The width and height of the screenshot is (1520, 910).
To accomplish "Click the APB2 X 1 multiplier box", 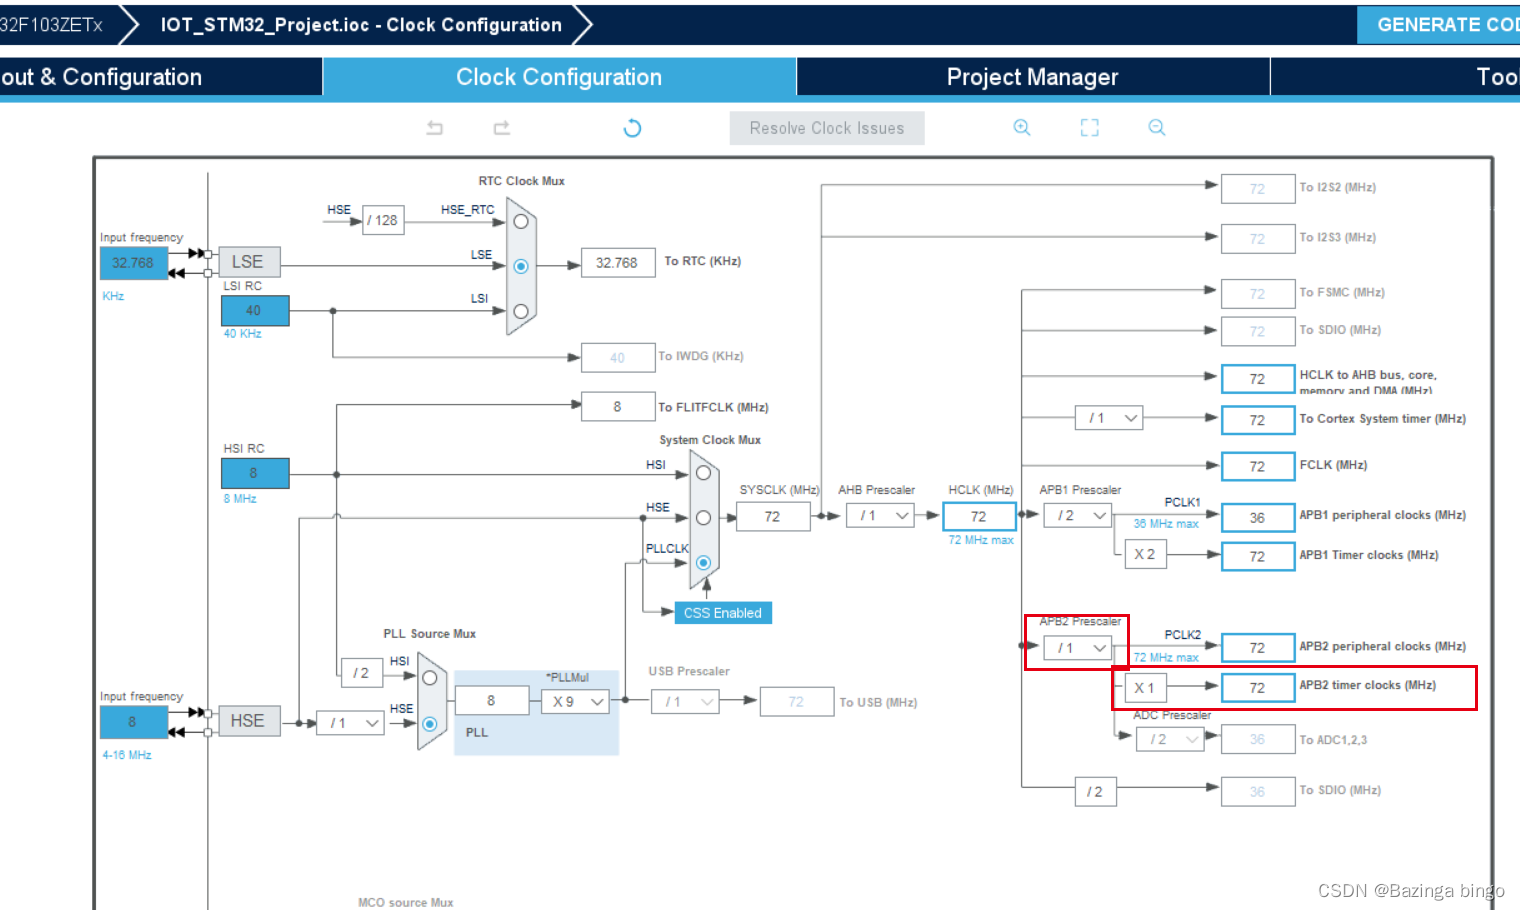I will (1145, 688).
